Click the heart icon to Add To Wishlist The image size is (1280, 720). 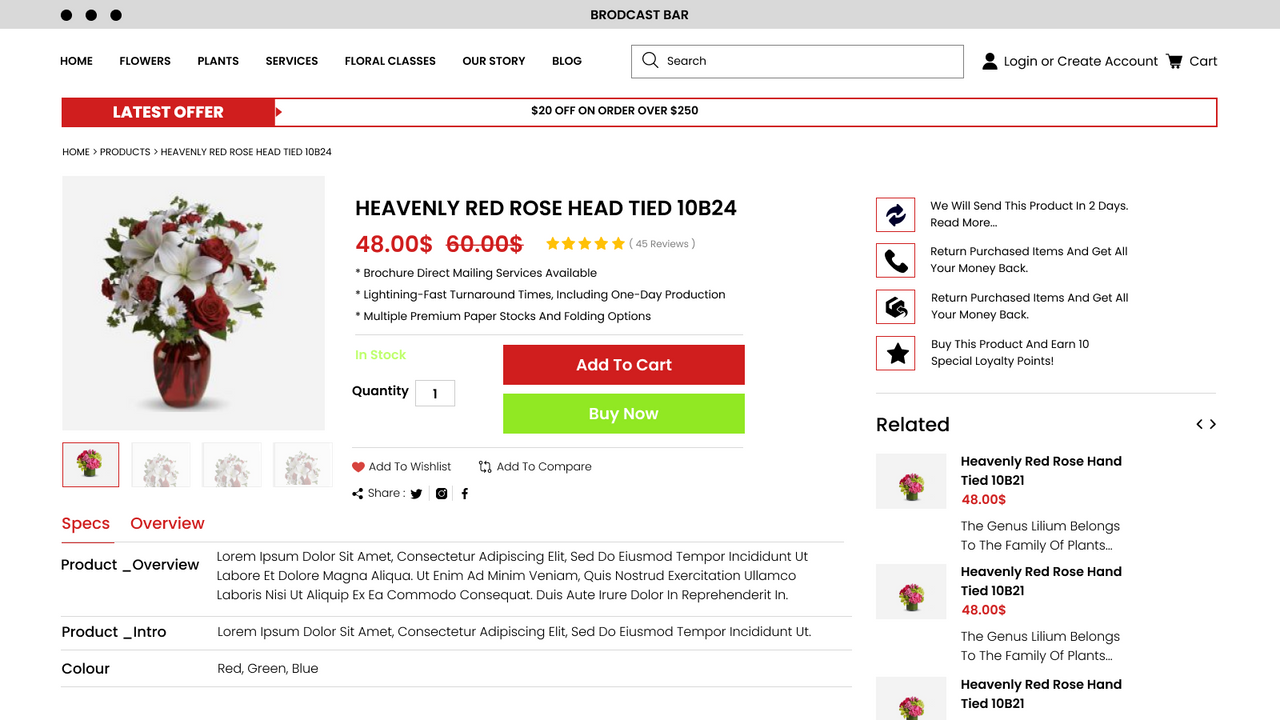click(x=358, y=466)
